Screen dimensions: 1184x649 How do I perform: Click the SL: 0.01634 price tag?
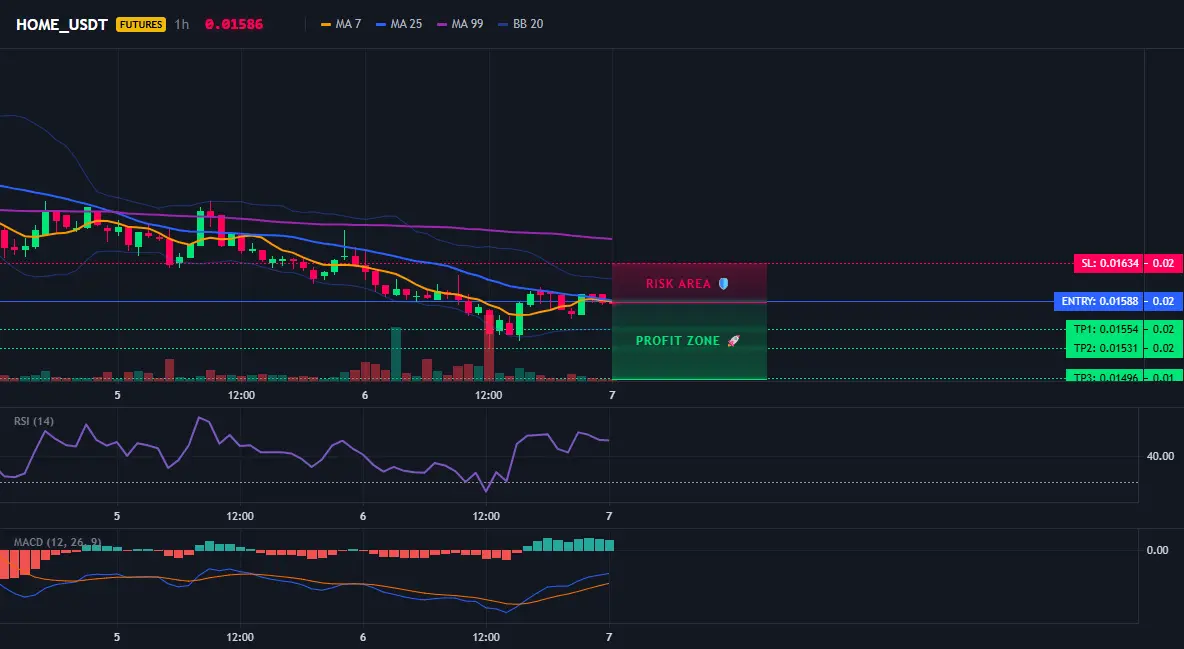click(x=1108, y=264)
